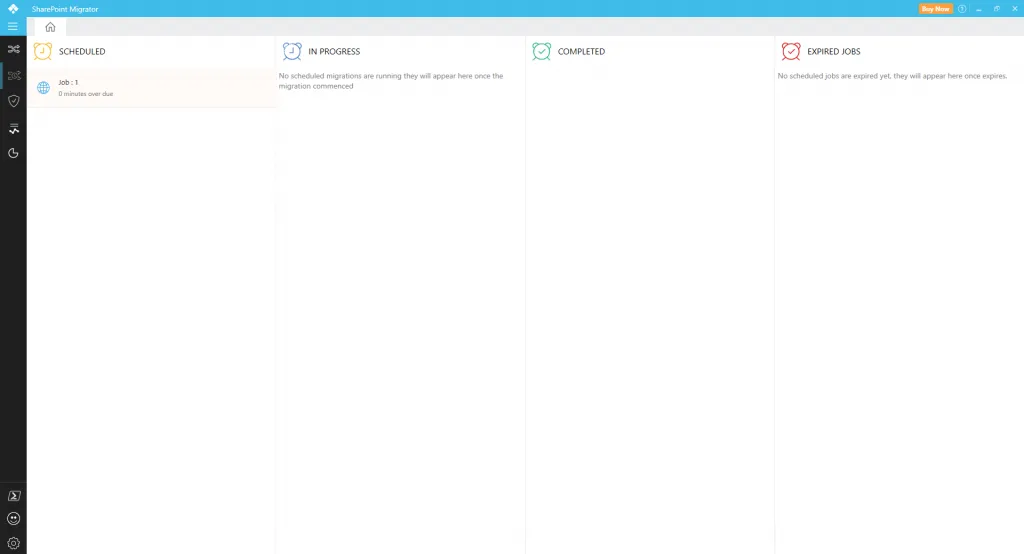Click the globe icon beside Job 1

(x=43, y=88)
